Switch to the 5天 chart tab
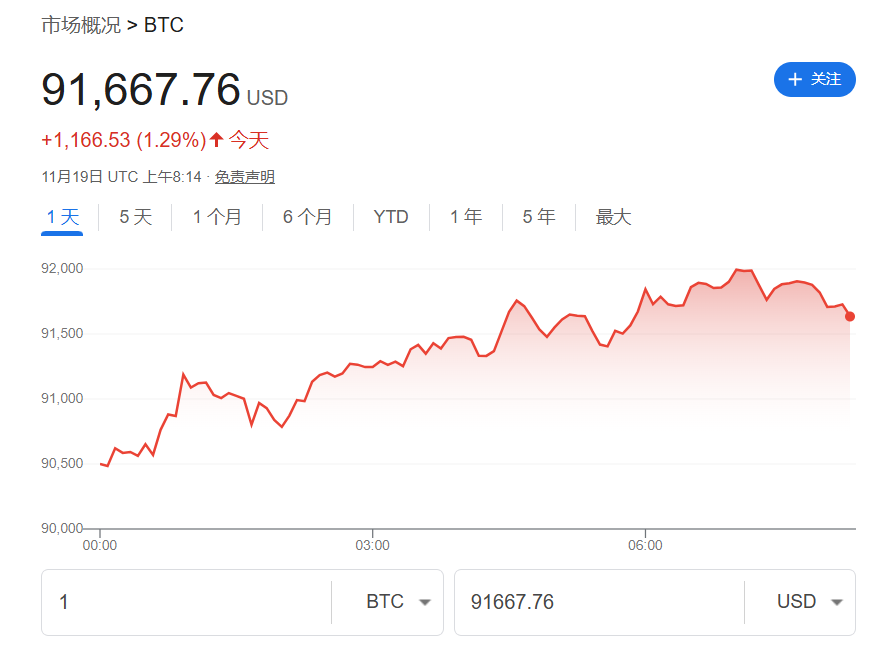 [135, 216]
